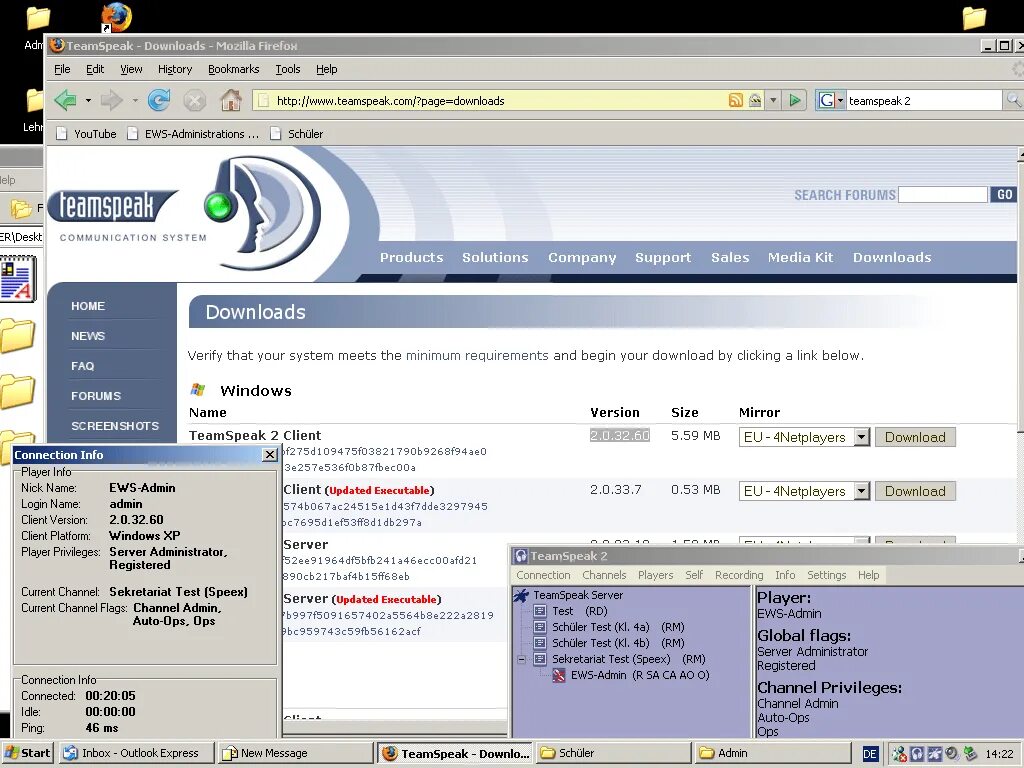Open the Channels menu in TeamSpeak 2

click(604, 575)
